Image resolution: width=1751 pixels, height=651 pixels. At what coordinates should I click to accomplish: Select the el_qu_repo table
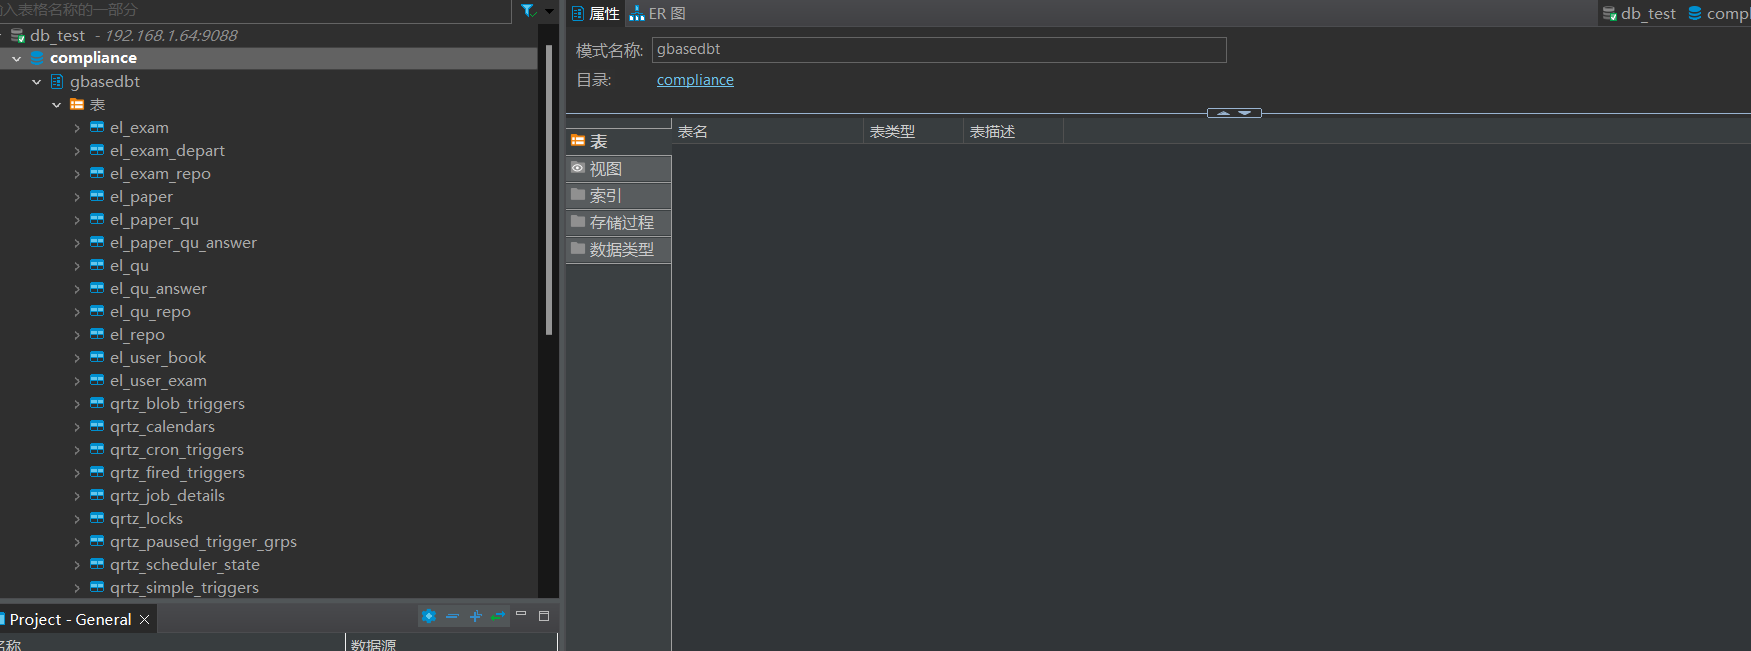coord(150,312)
